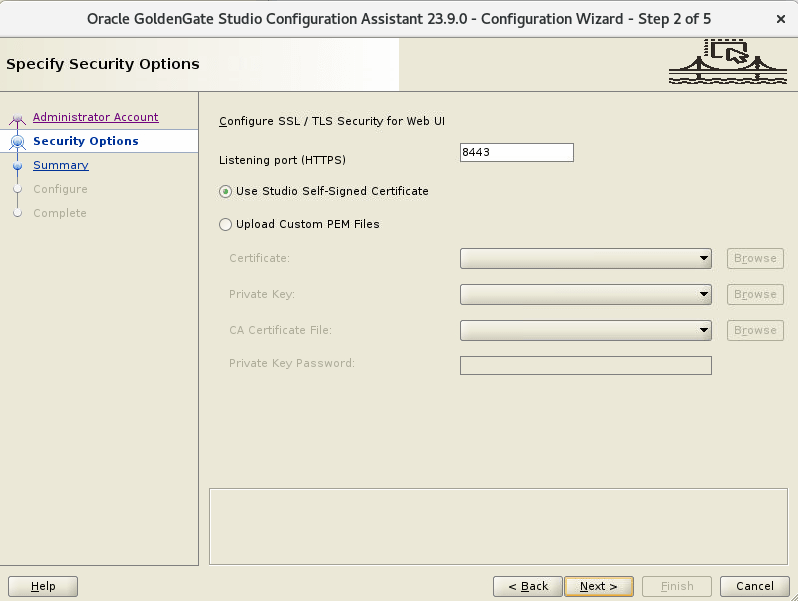The width and height of the screenshot is (798, 601).
Task: Click the Private Key Password: label
Action: [292, 363]
